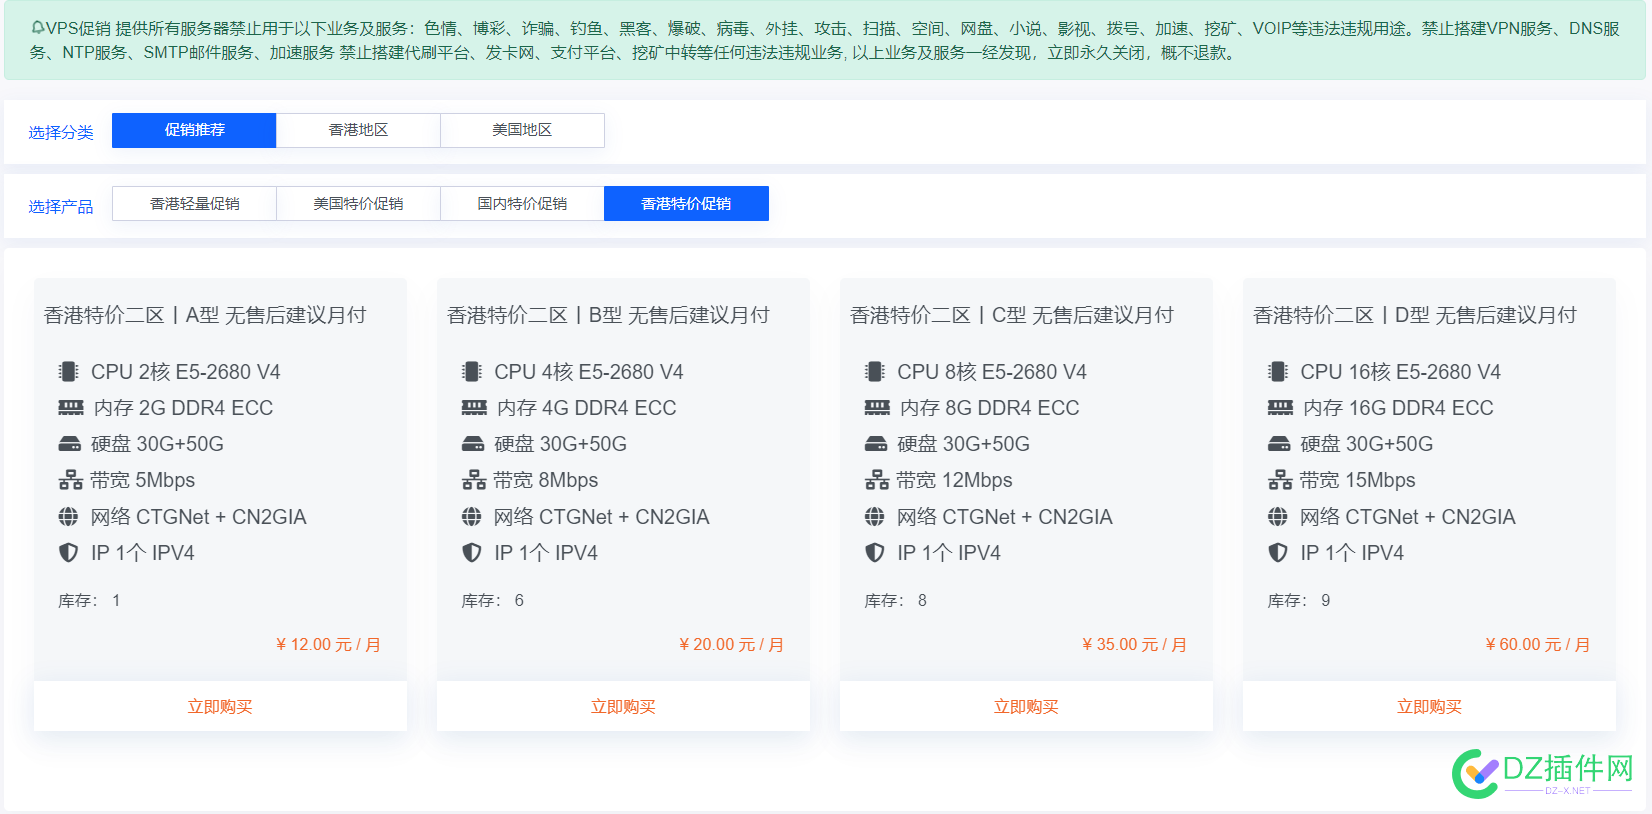Click globe icon in D型 card
This screenshot has height=814, width=1652.
pos(1277,517)
